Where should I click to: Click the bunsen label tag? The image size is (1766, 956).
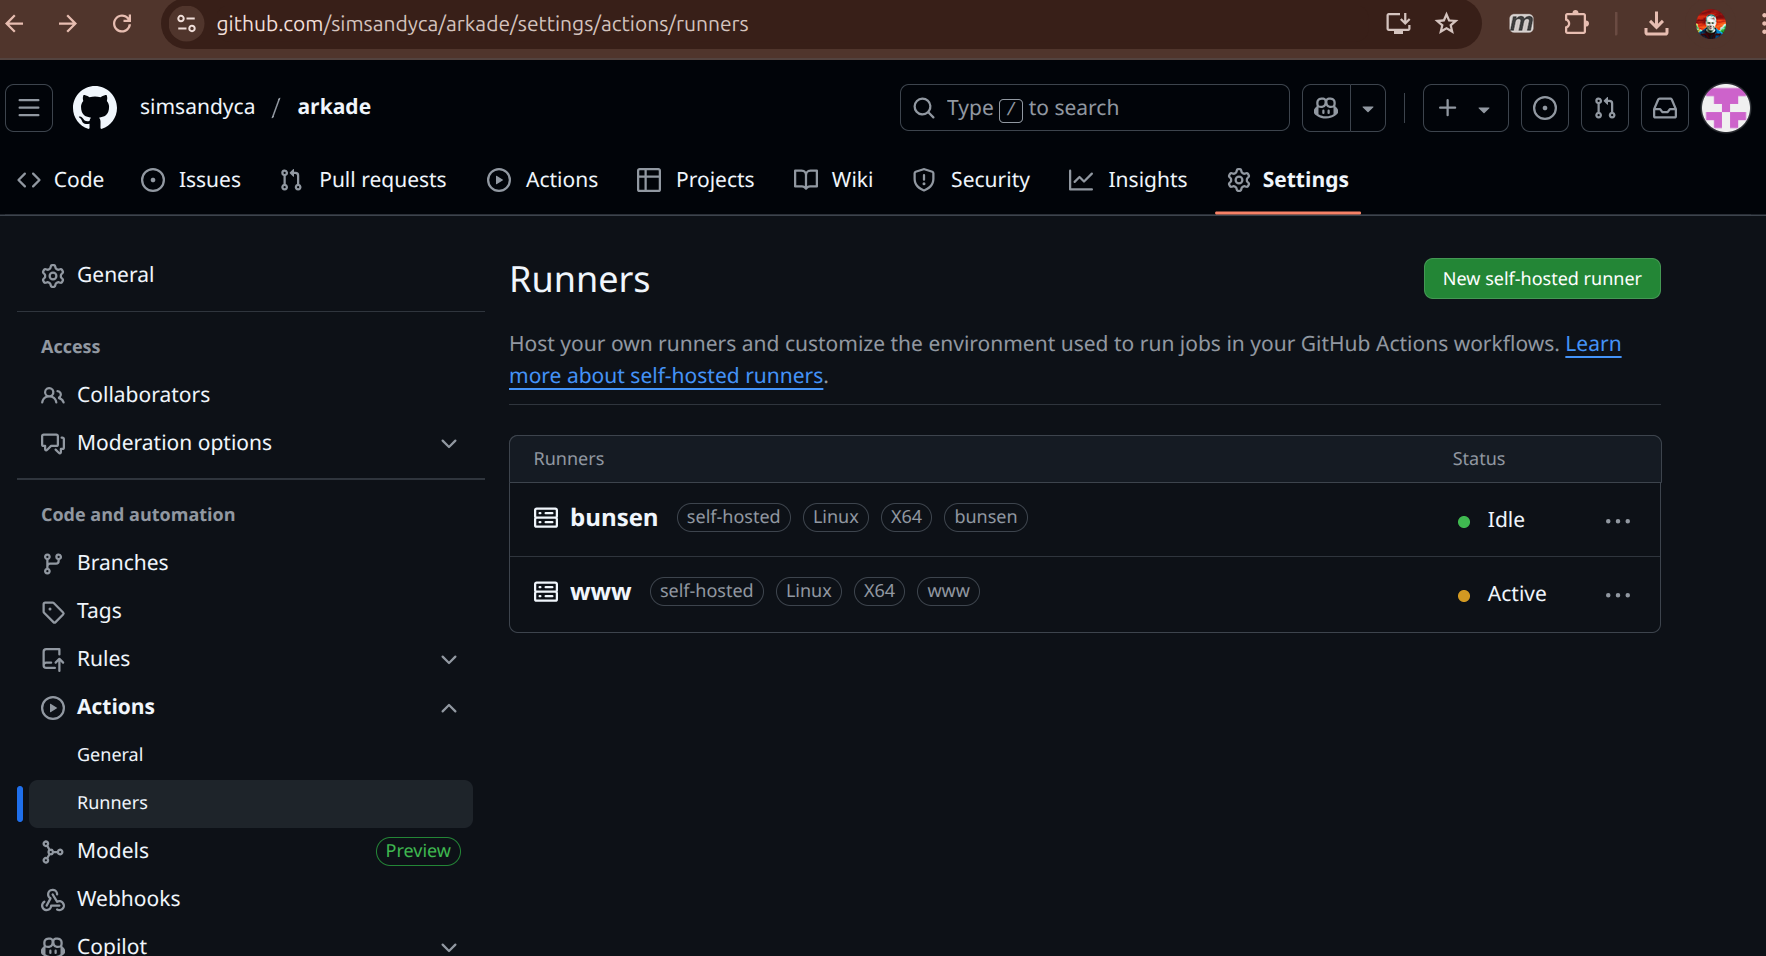pyautogui.click(x=985, y=517)
